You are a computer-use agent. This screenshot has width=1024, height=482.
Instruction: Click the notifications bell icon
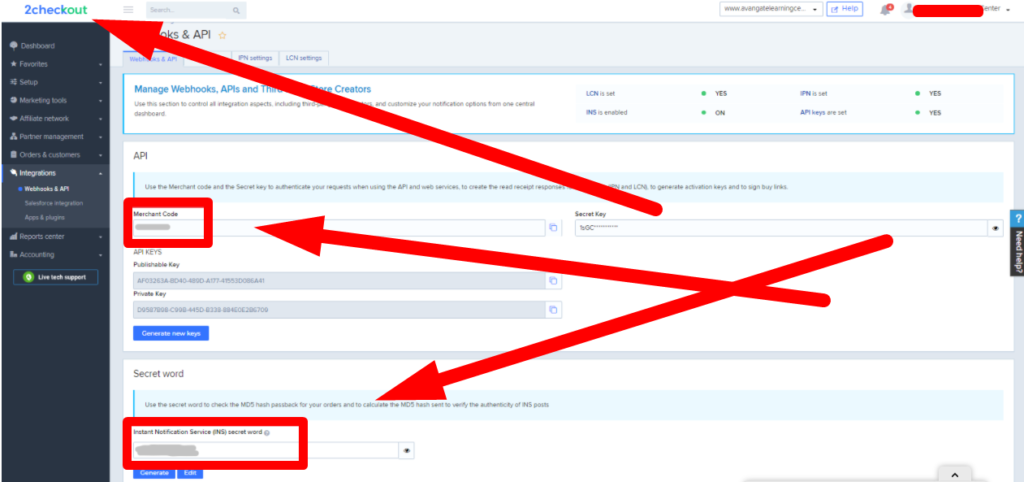click(885, 10)
